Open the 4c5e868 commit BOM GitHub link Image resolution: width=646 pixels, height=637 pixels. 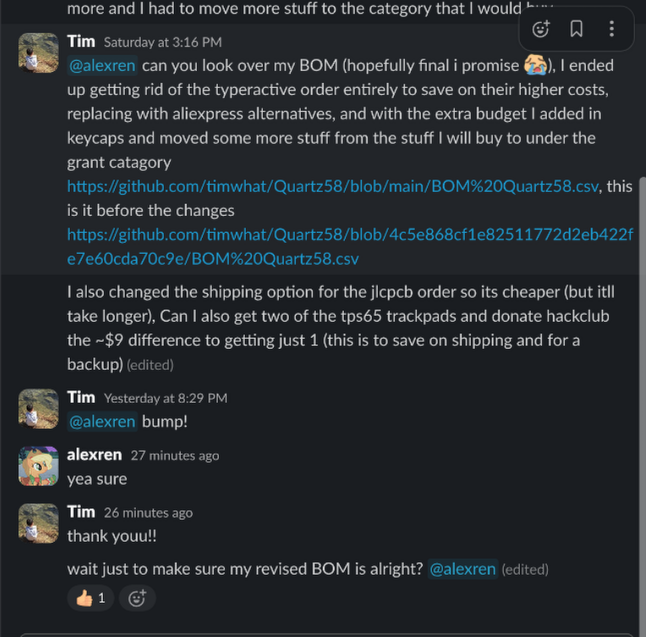point(350,234)
